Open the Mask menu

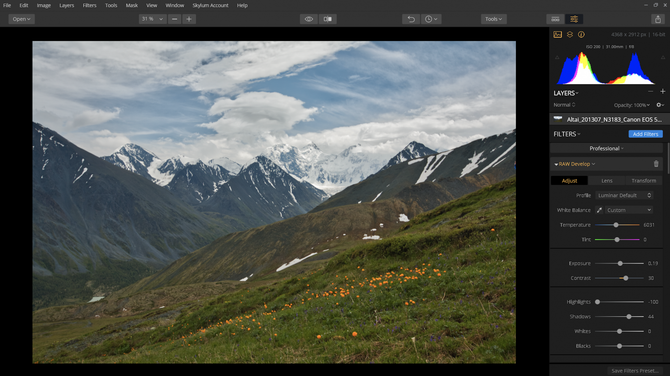(132, 6)
